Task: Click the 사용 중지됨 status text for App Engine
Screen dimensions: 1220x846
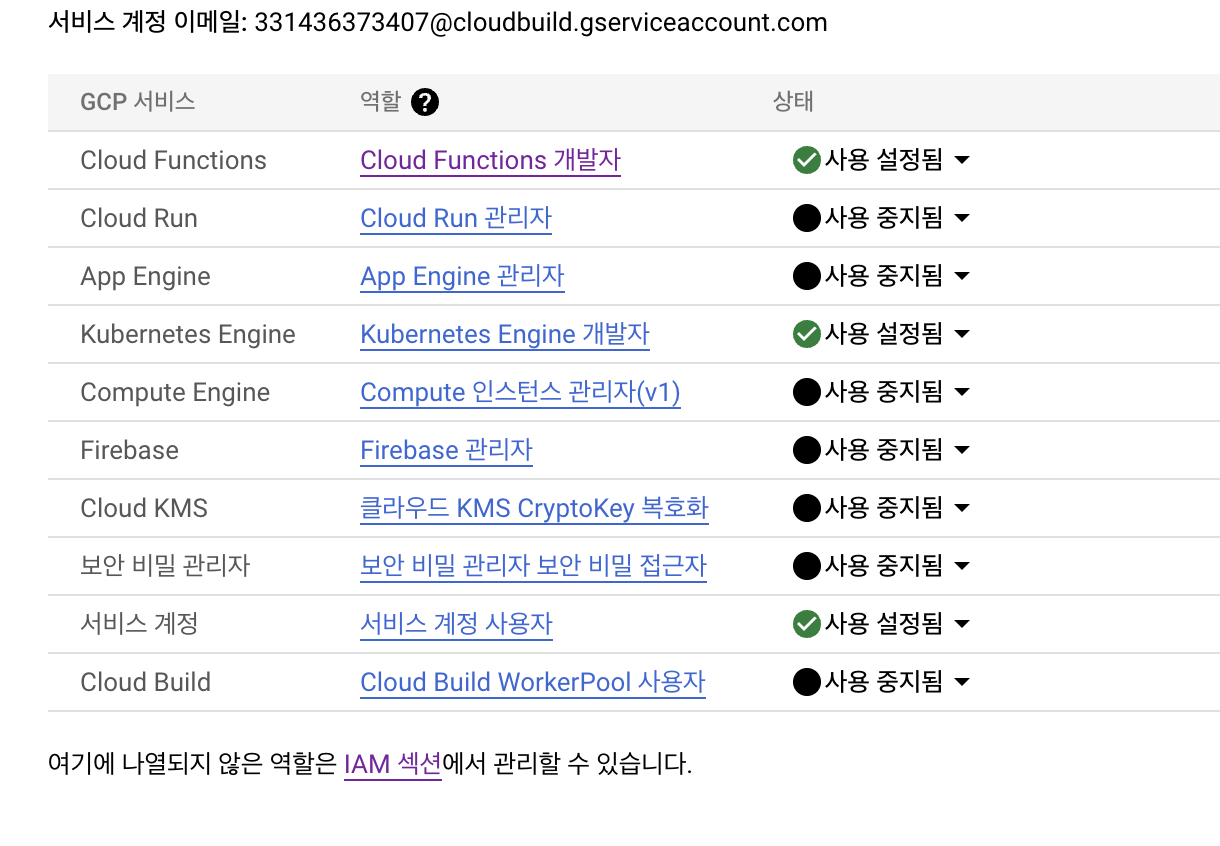Action: pyautogui.click(x=884, y=276)
